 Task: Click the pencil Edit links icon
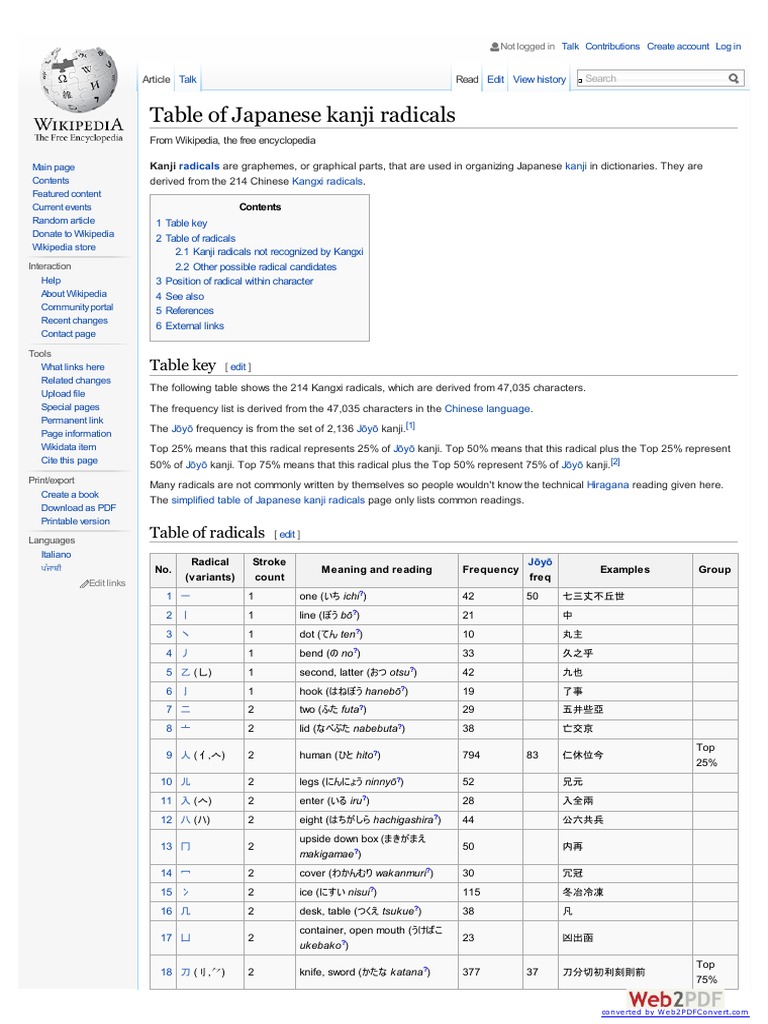point(84,583)
